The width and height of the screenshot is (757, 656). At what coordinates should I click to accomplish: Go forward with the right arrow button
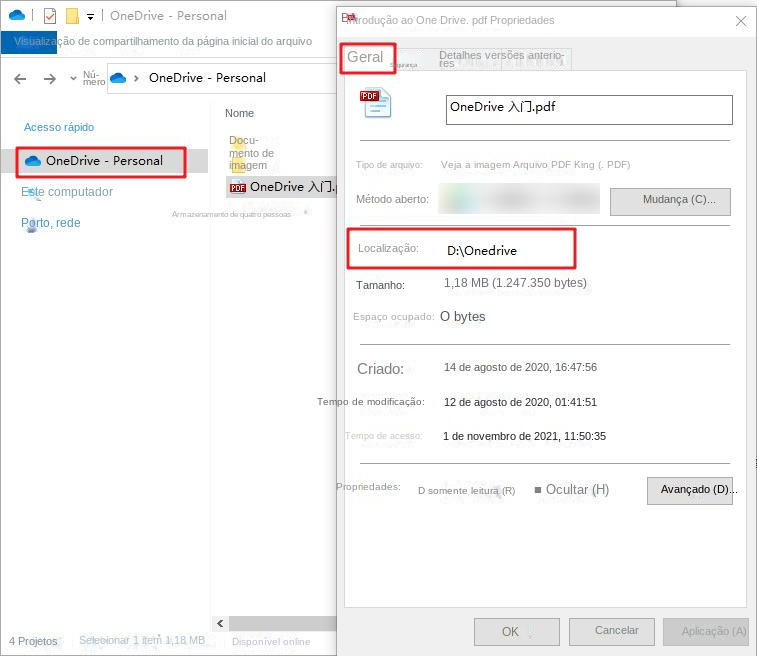[50, 78]
